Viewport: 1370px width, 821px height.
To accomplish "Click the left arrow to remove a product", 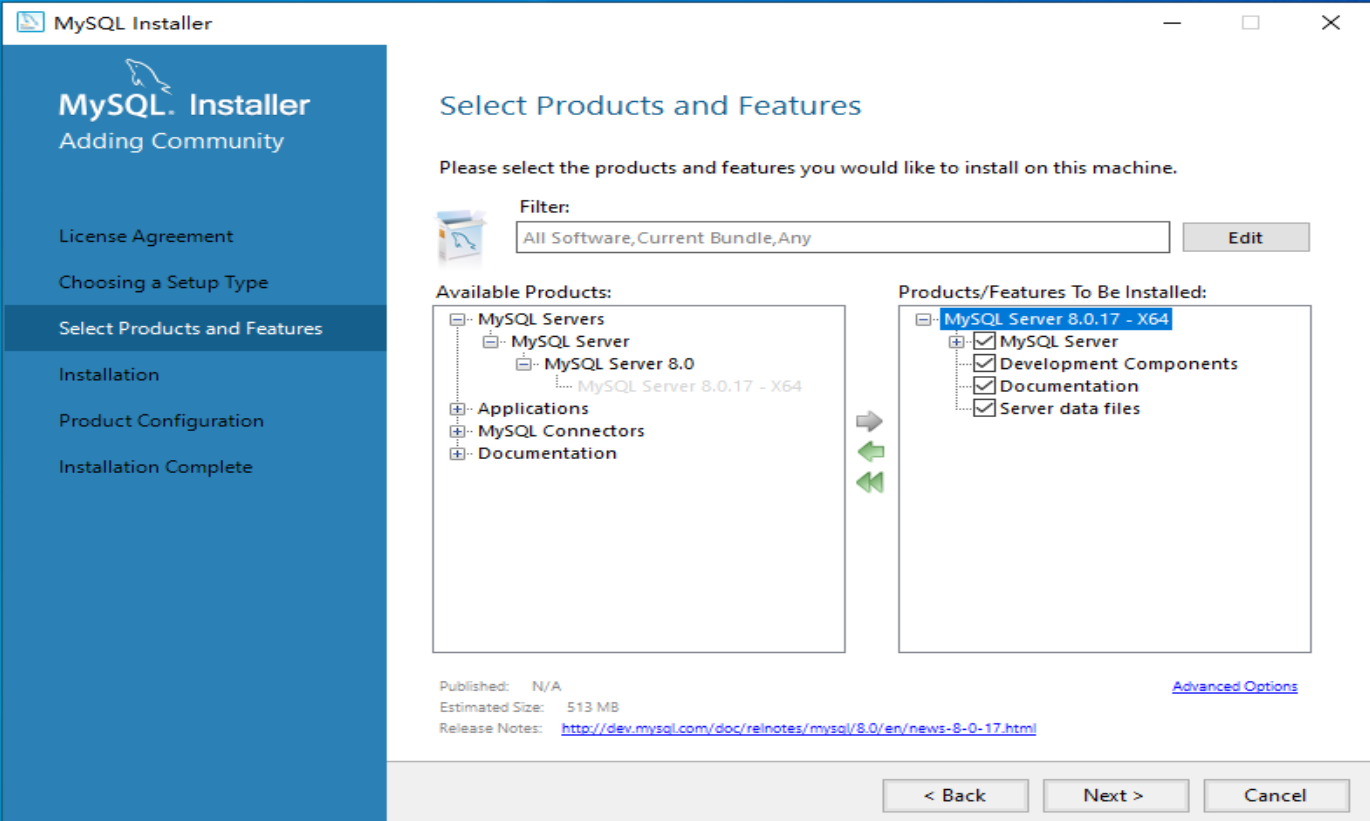I will pyautogui.click(x=869, y=451).
